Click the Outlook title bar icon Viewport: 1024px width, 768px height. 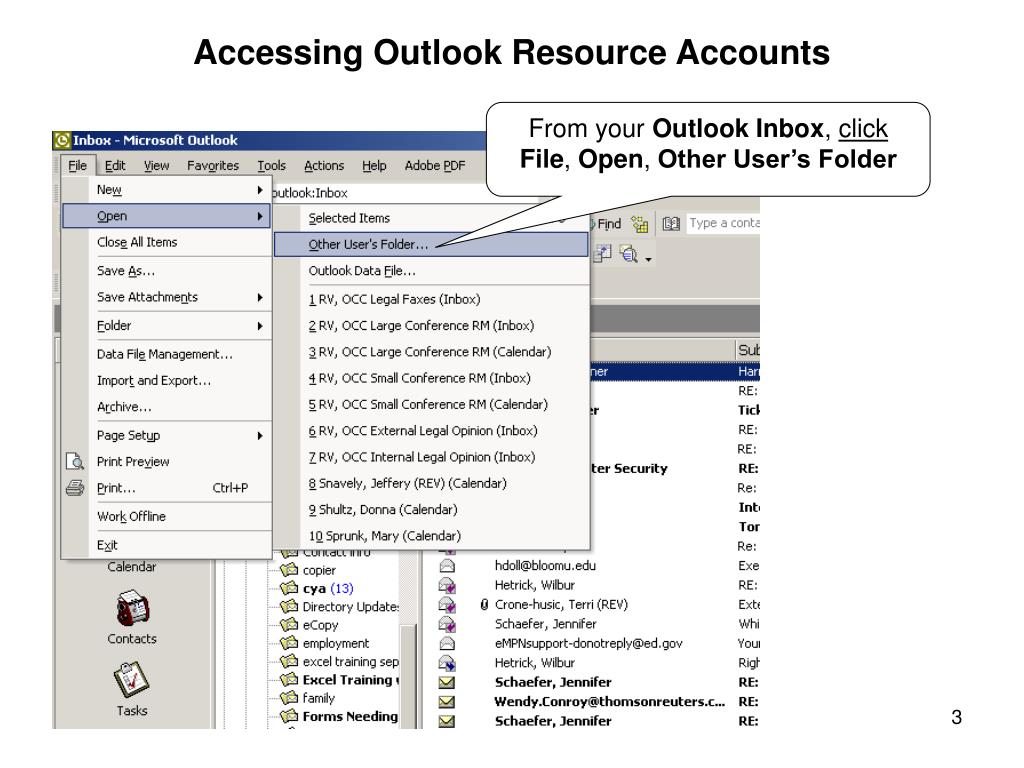click(x=62, y=140)
